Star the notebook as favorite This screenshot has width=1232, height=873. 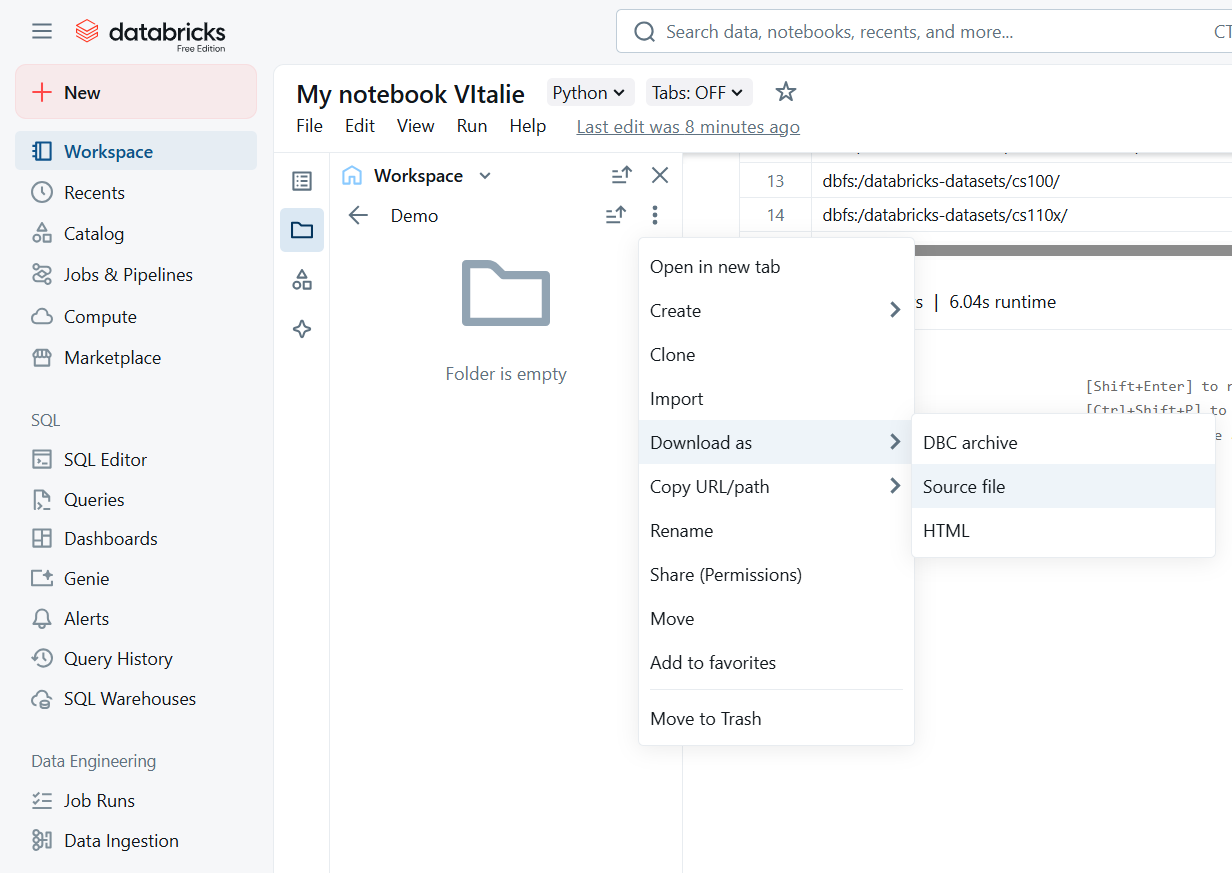786,92
